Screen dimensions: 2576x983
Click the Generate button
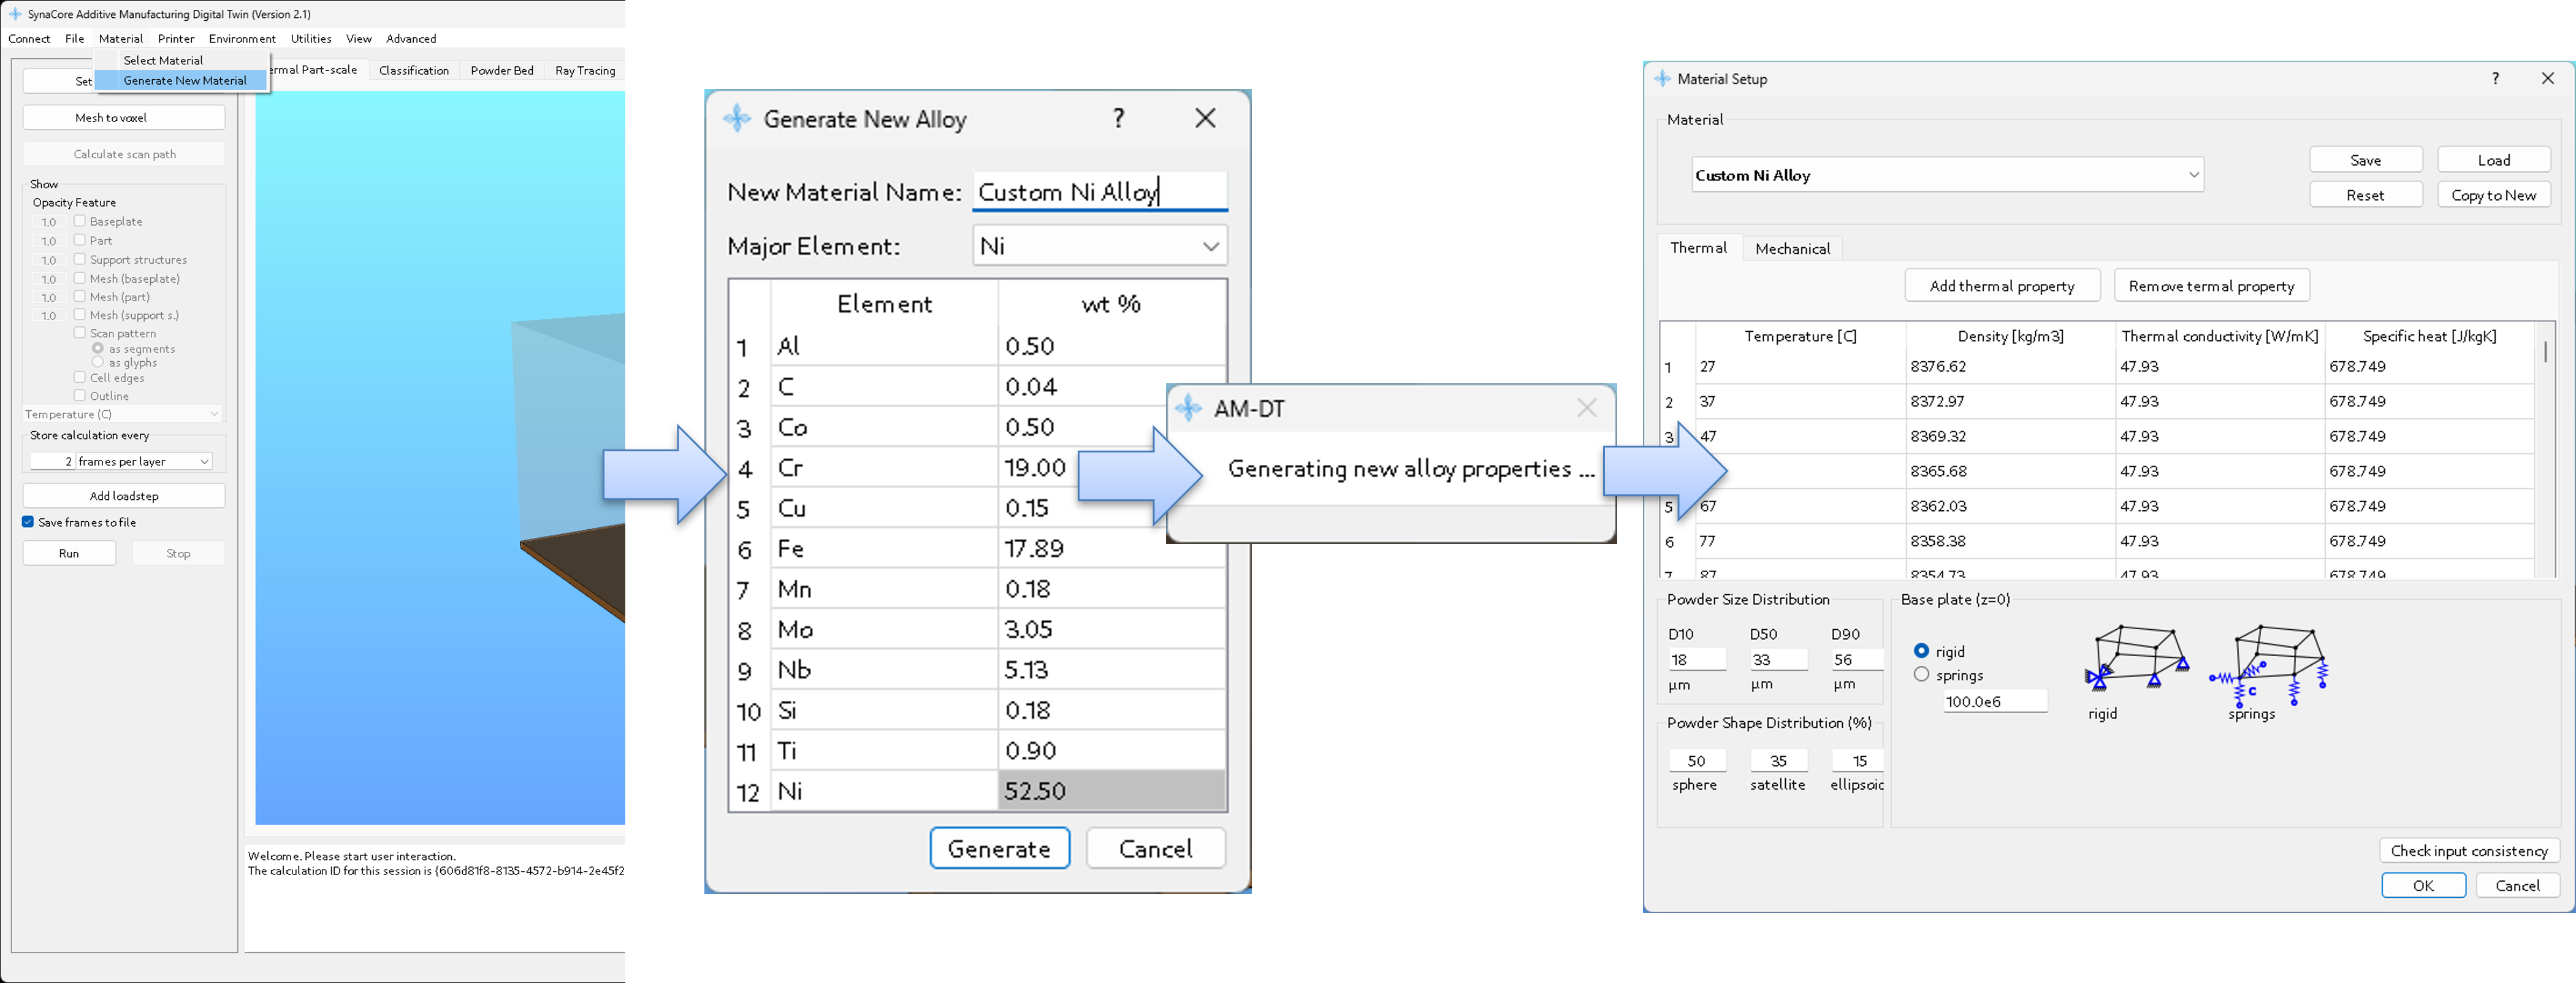click(x=999, y=848)
